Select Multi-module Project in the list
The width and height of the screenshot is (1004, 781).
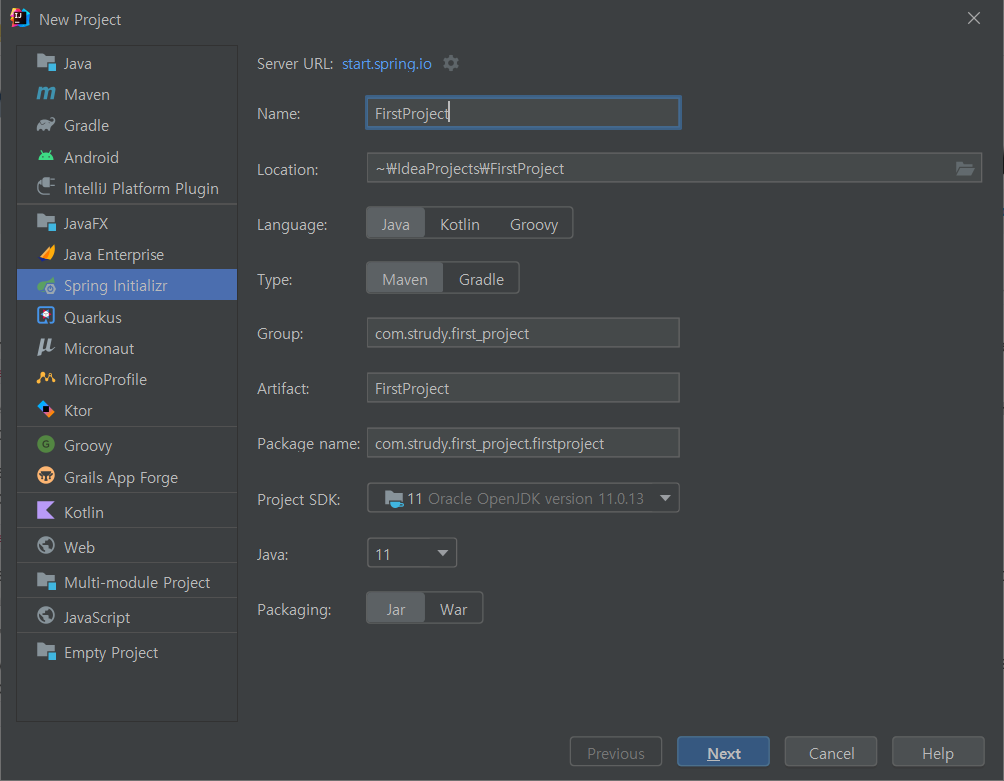127,582
